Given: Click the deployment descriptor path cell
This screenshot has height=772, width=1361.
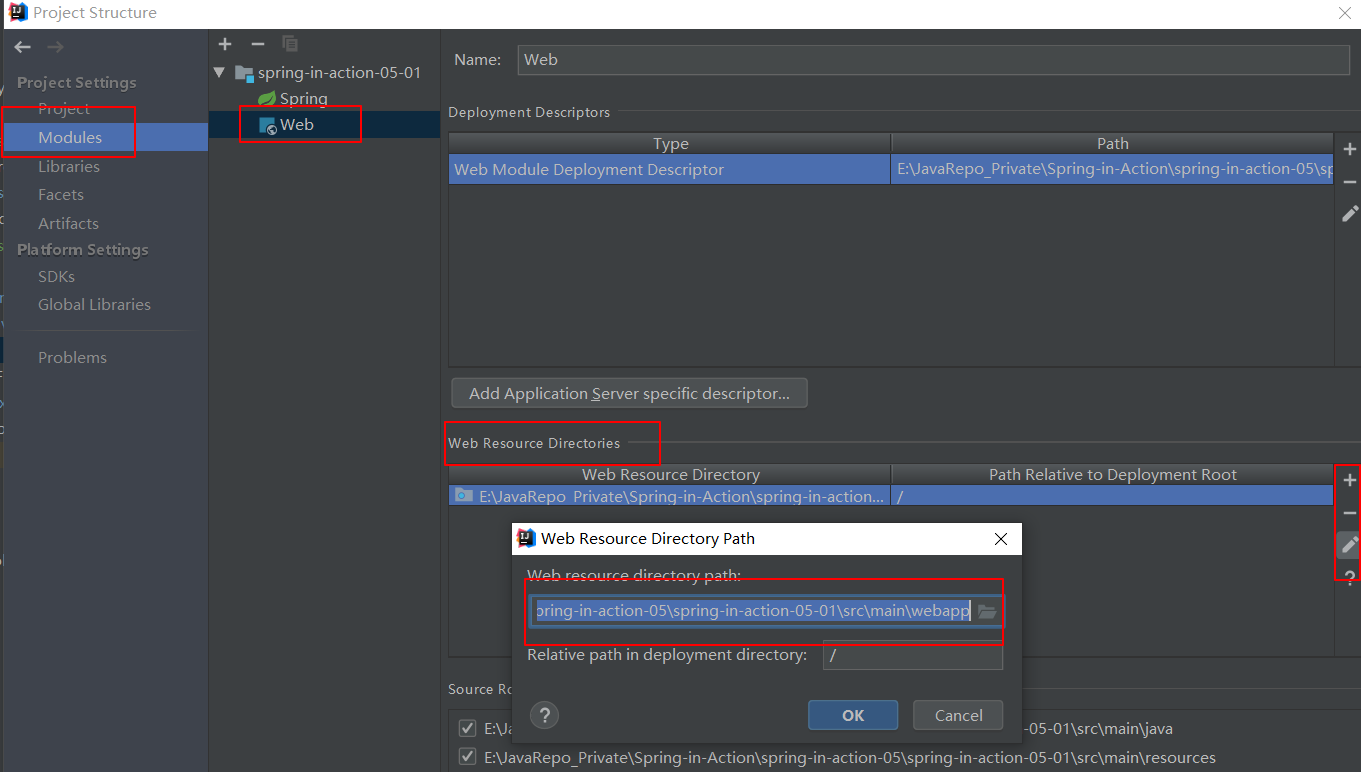Looking at the screenshot, I should click(1113, 169).
